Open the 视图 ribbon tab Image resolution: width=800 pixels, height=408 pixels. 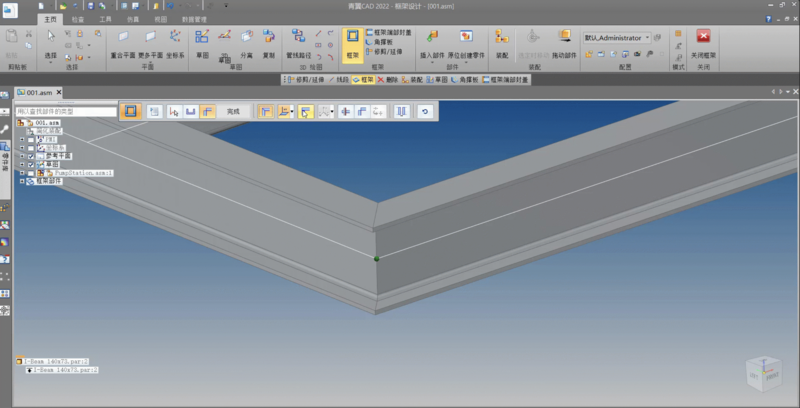[161, 19]
